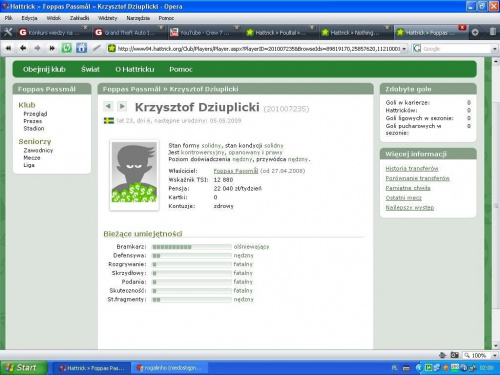
Task: Click the browser home icon
Action: click(81, 48)
